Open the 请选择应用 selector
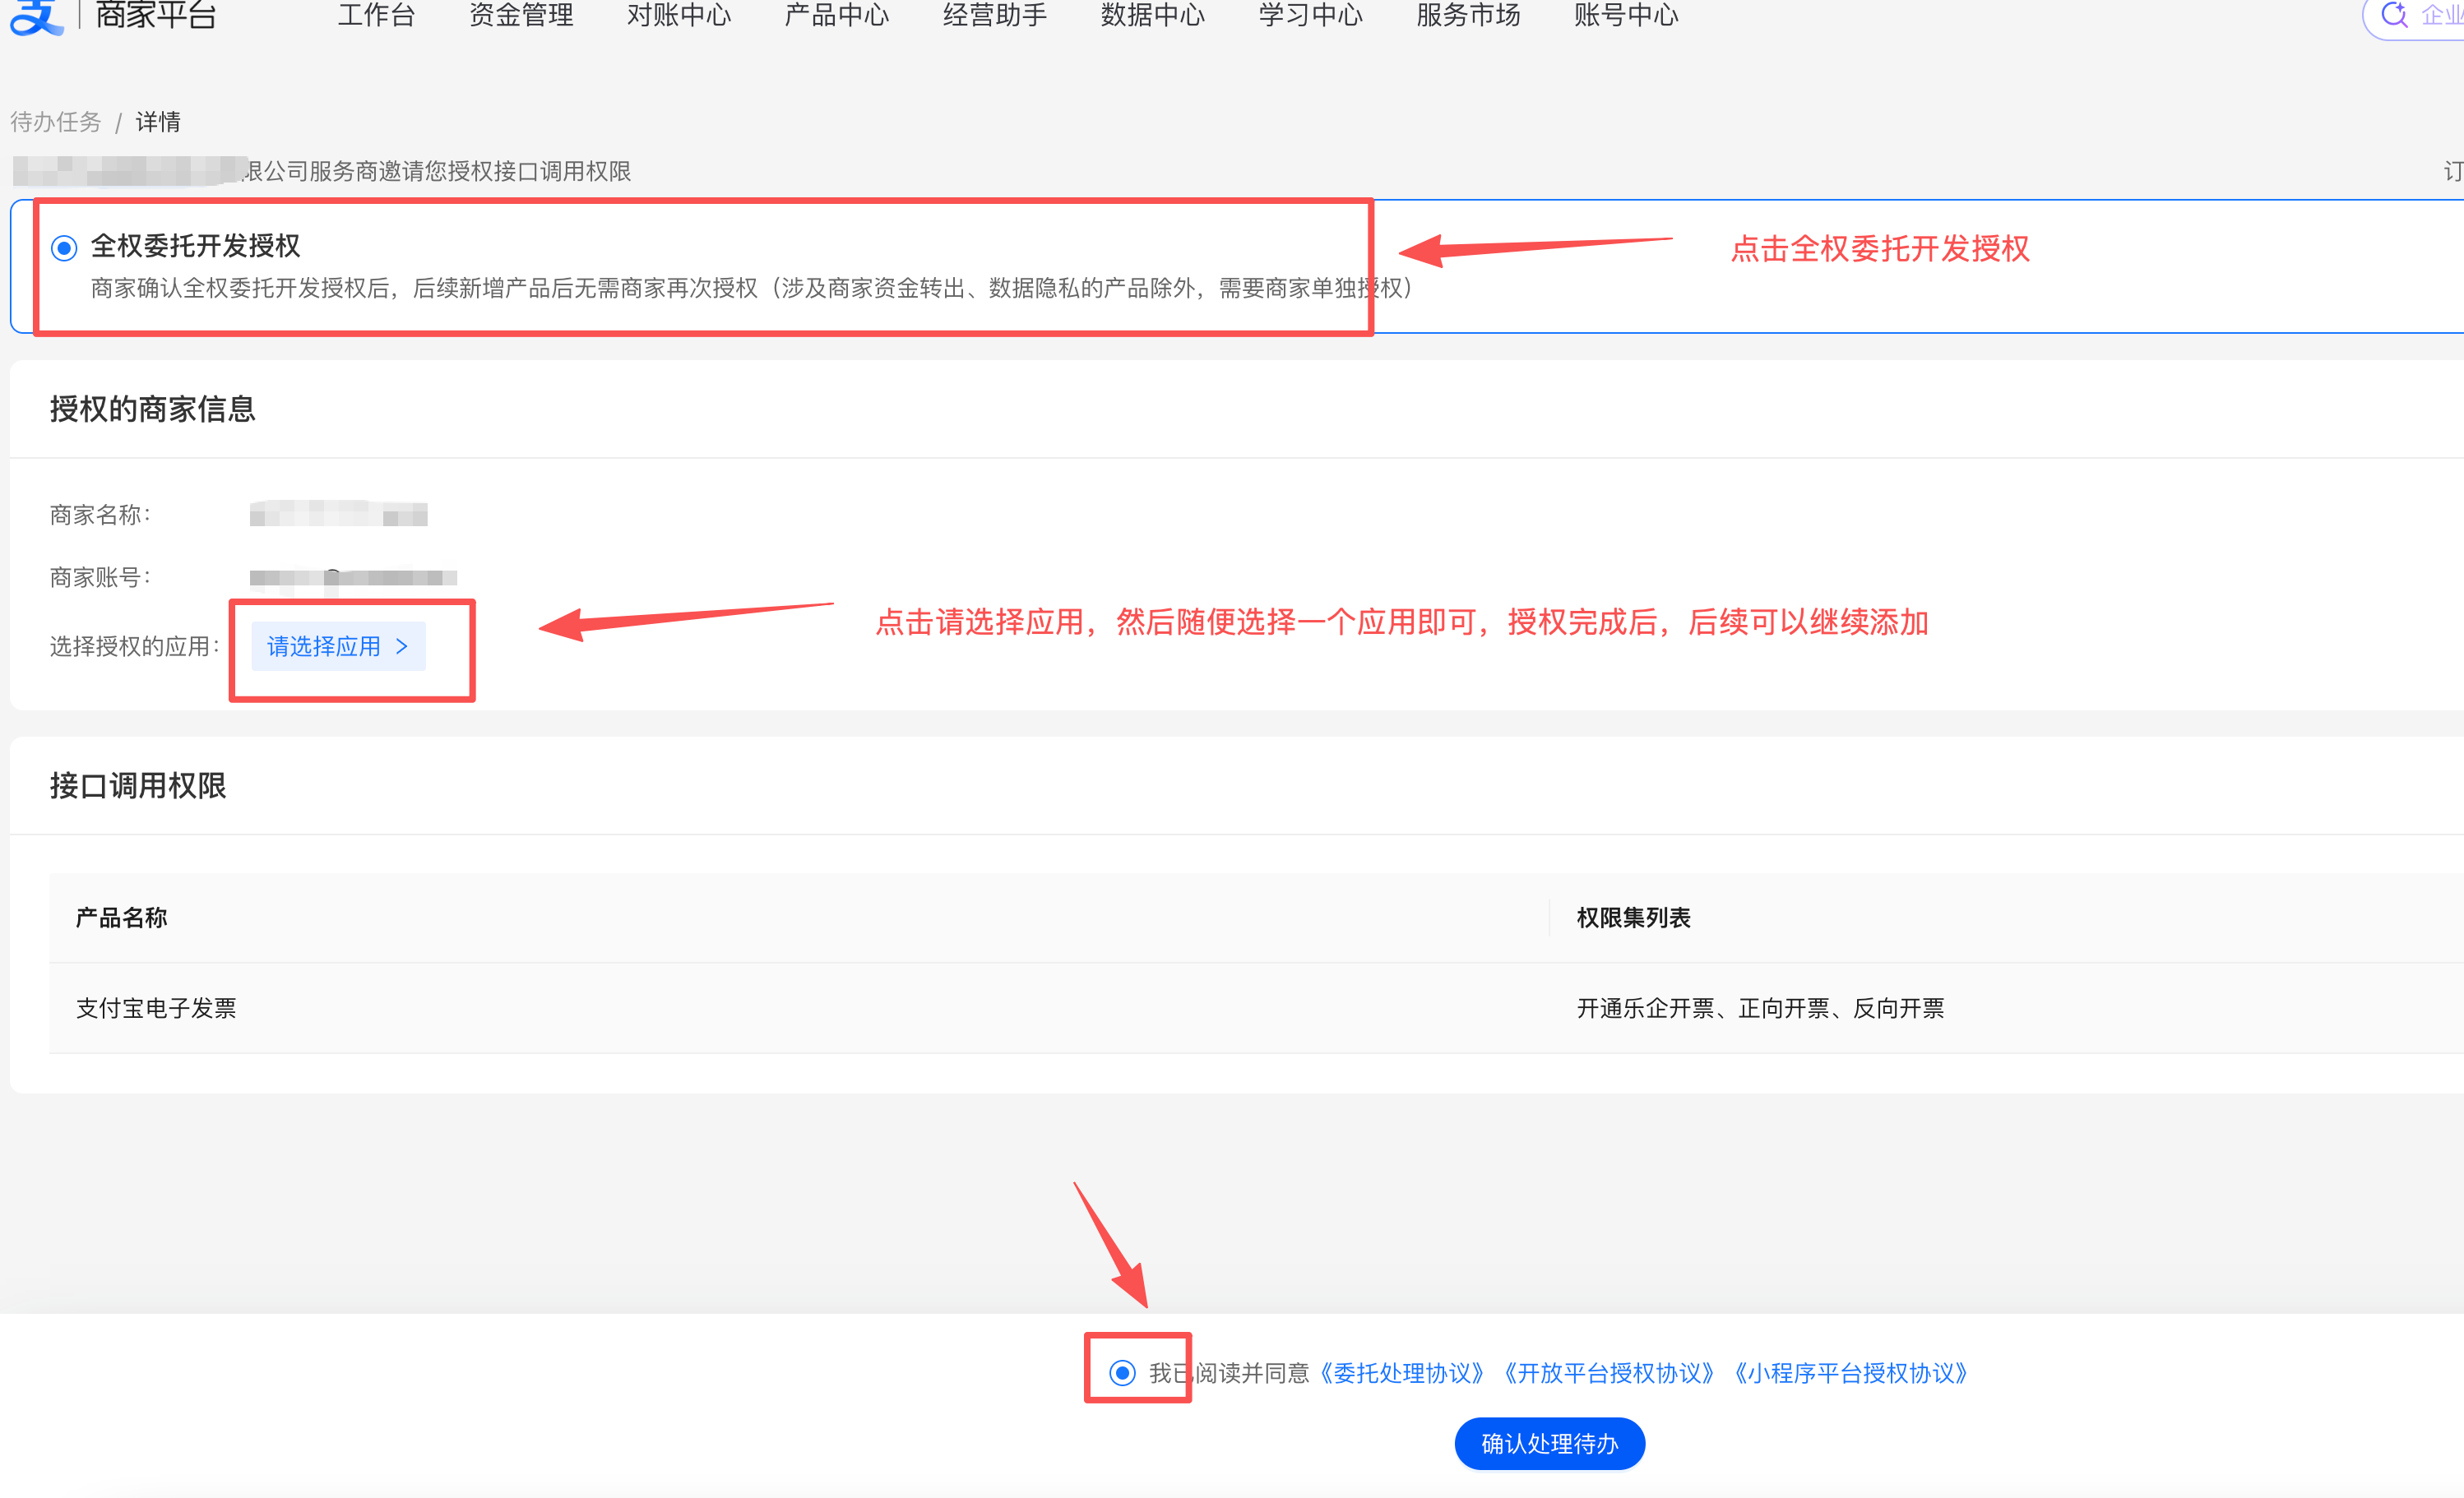The width and height of the screenshot is (2464, 1498). [338, 646]
